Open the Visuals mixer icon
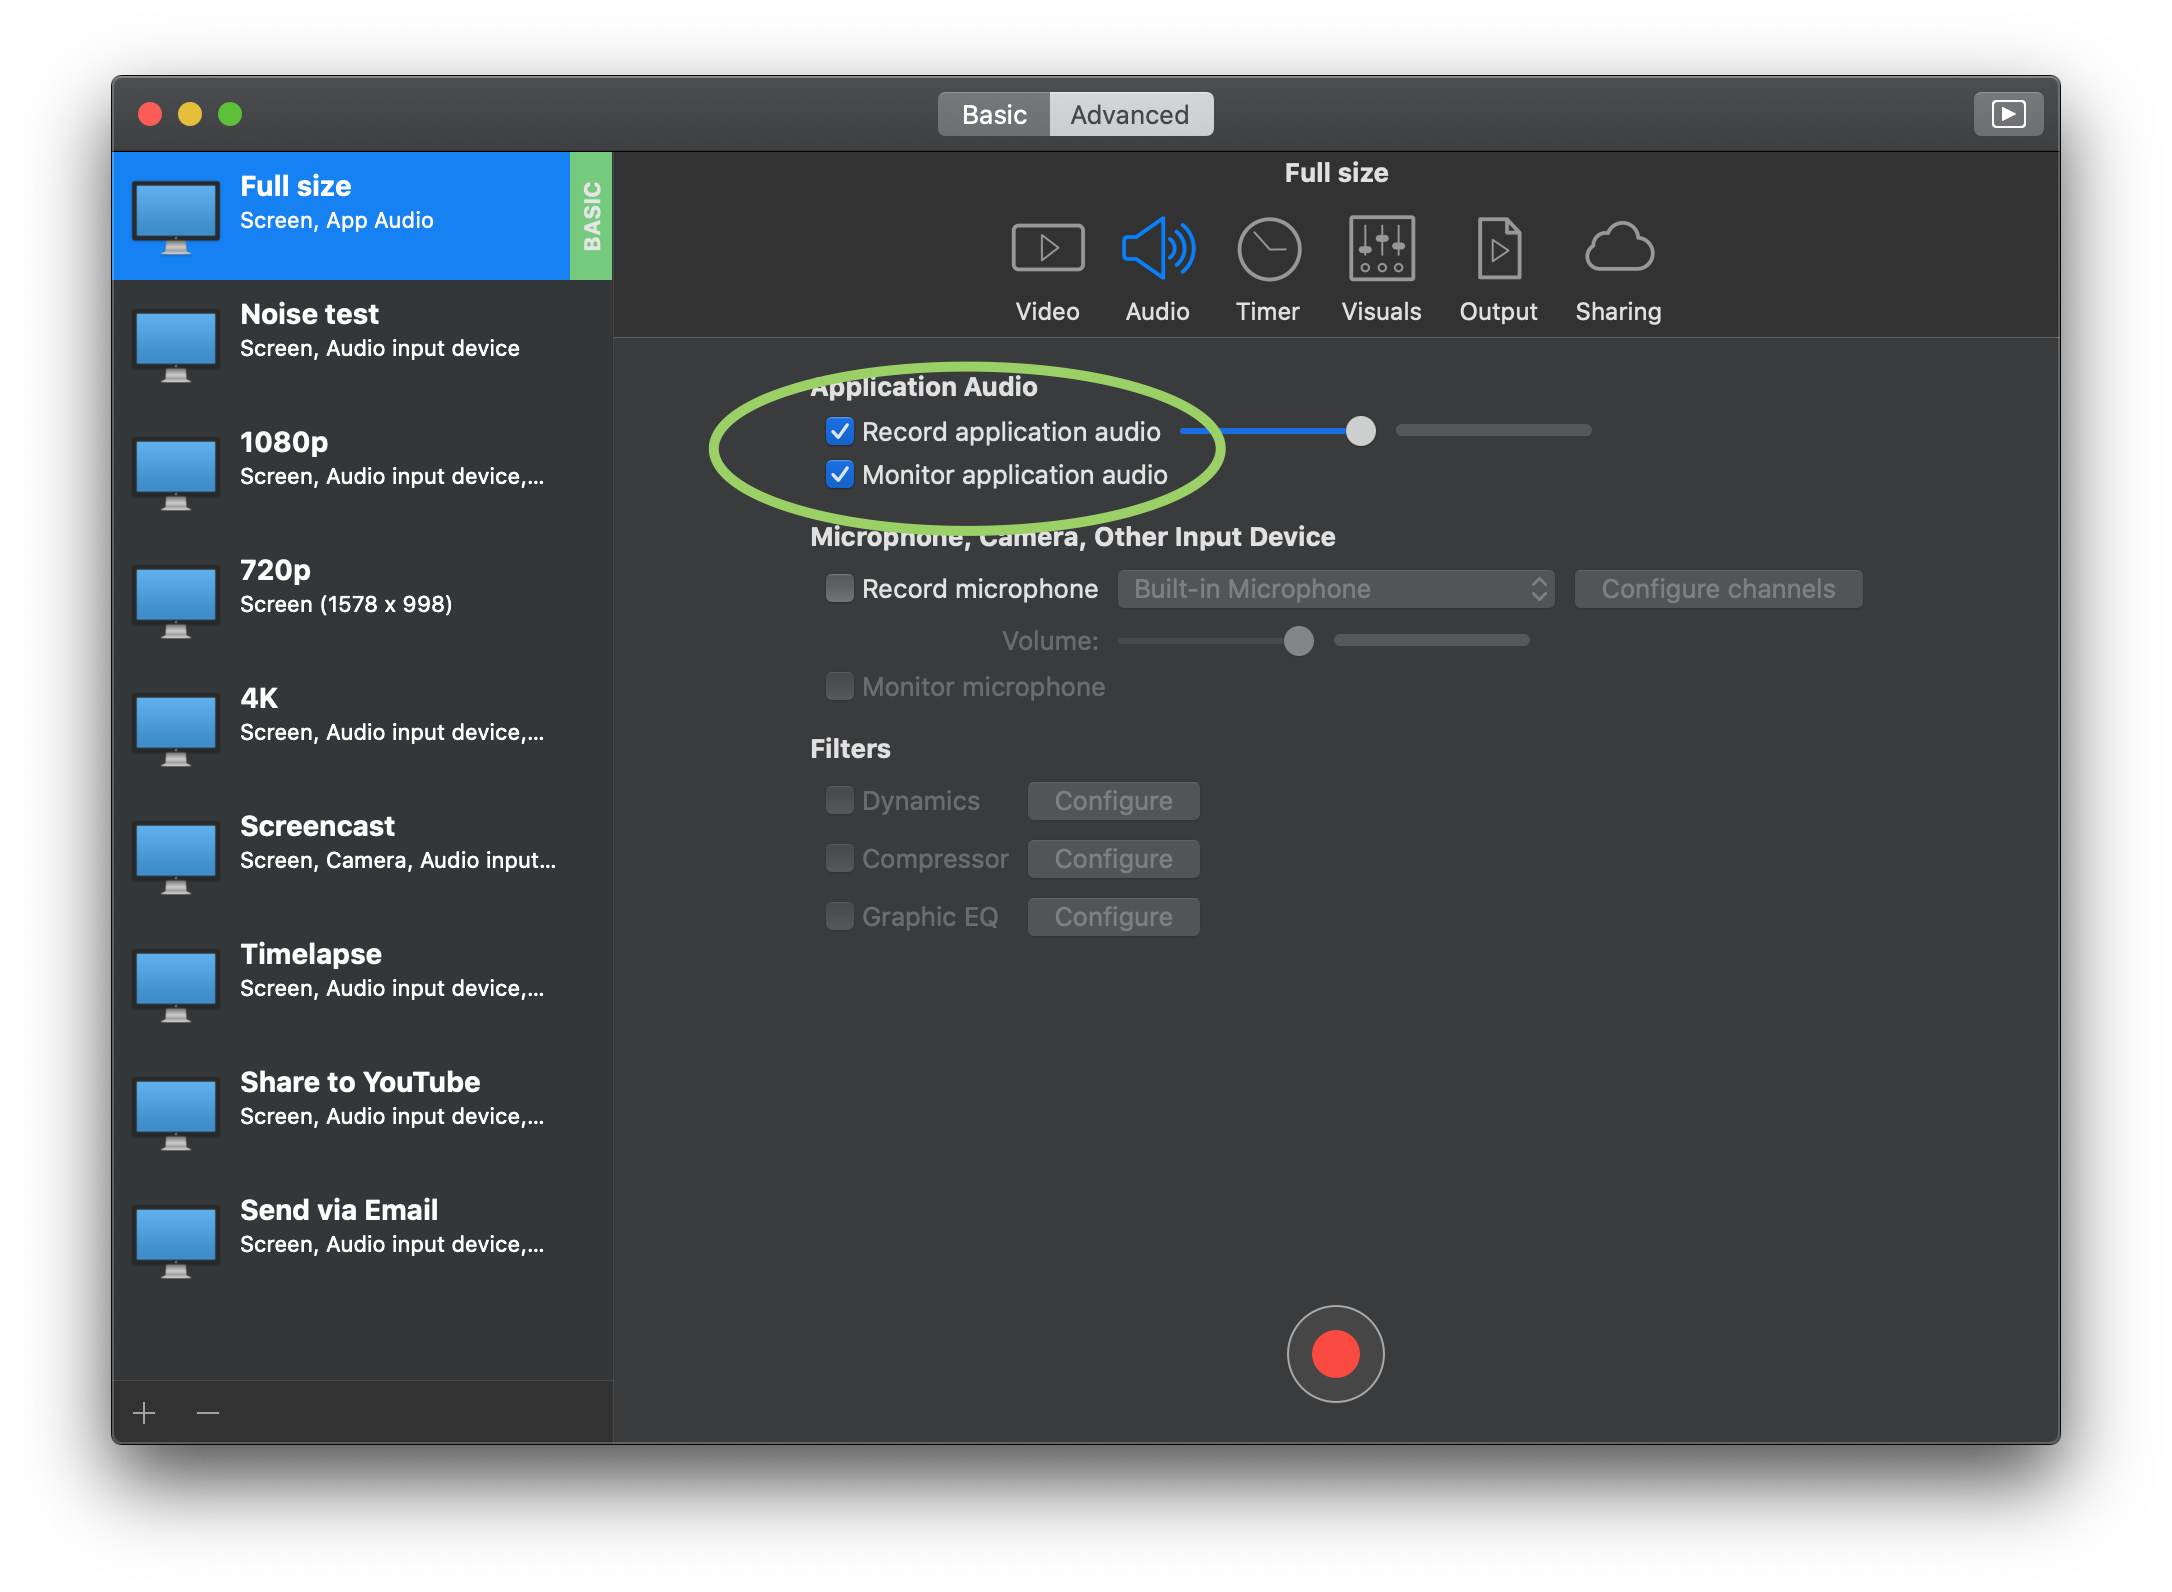This screenshot has width=2172, height=1592. (1381, 249)
